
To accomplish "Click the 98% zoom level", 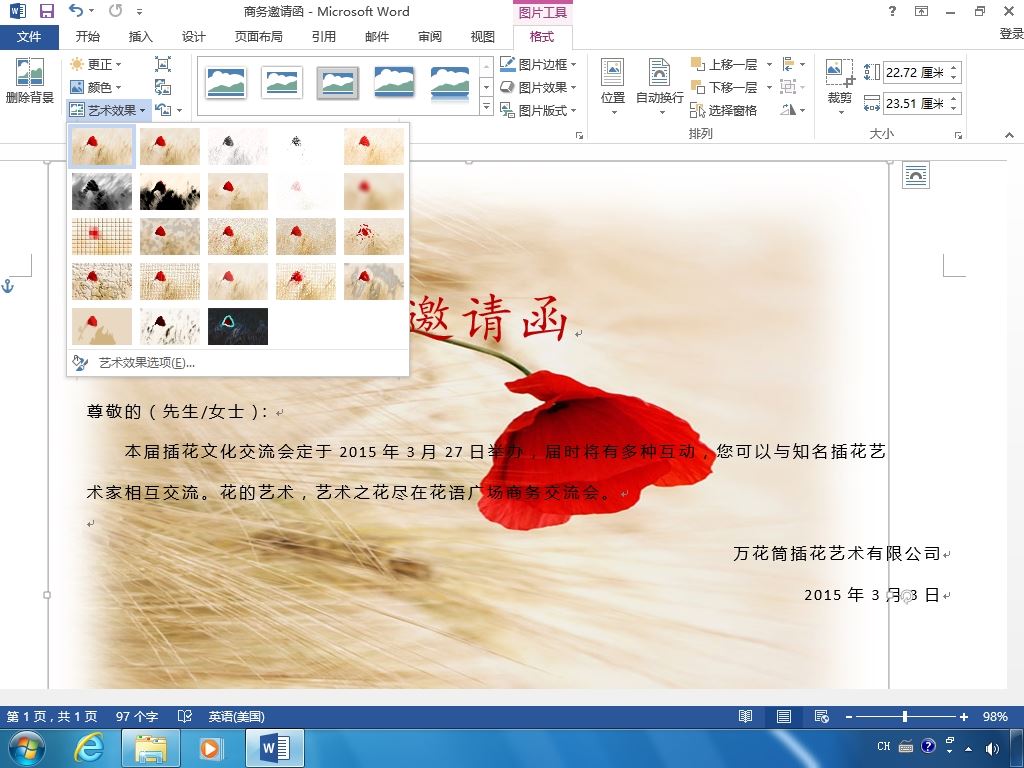I will (x=995, y=716).
